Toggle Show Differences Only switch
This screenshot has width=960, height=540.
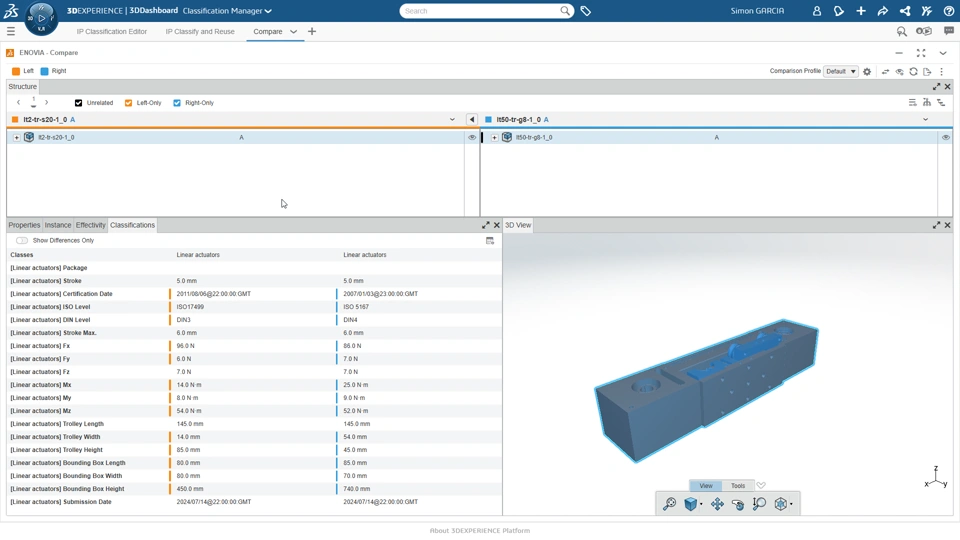click(22, 241)
